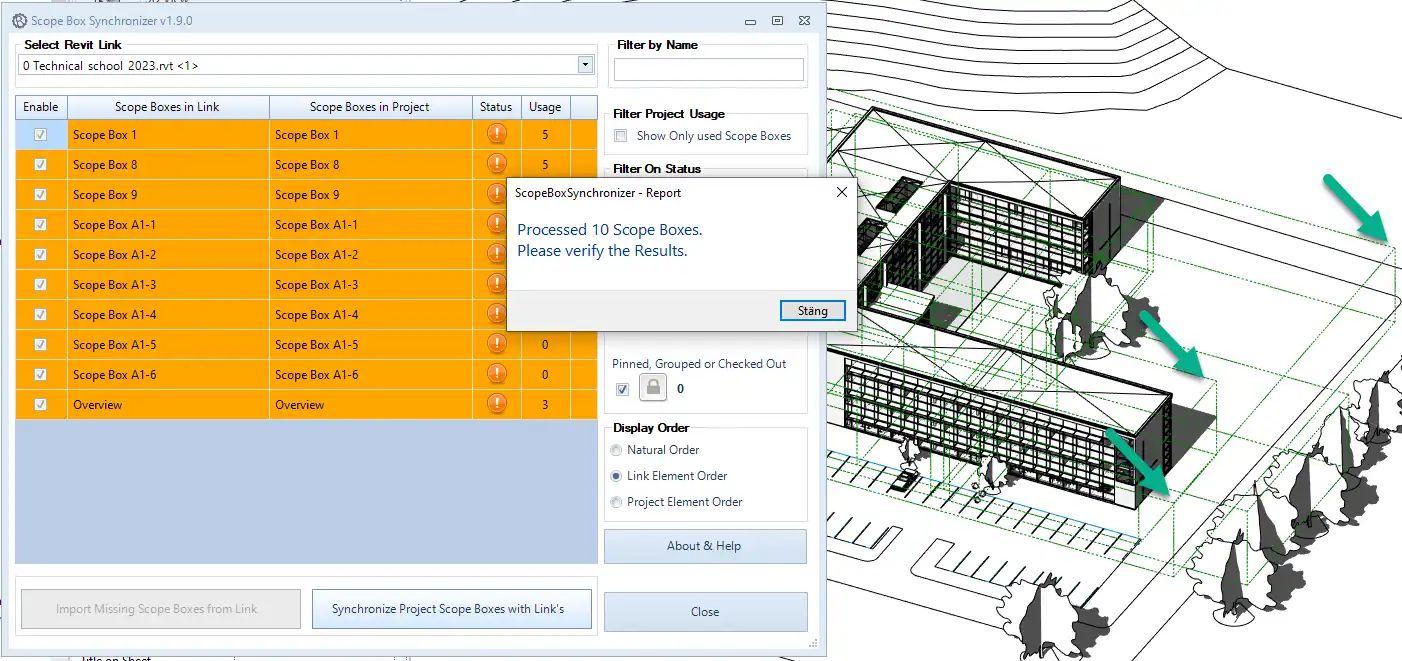Select 'Scope Box A1-4' in Link column
The image size is (1402, 661).
[x=114, y=315]
